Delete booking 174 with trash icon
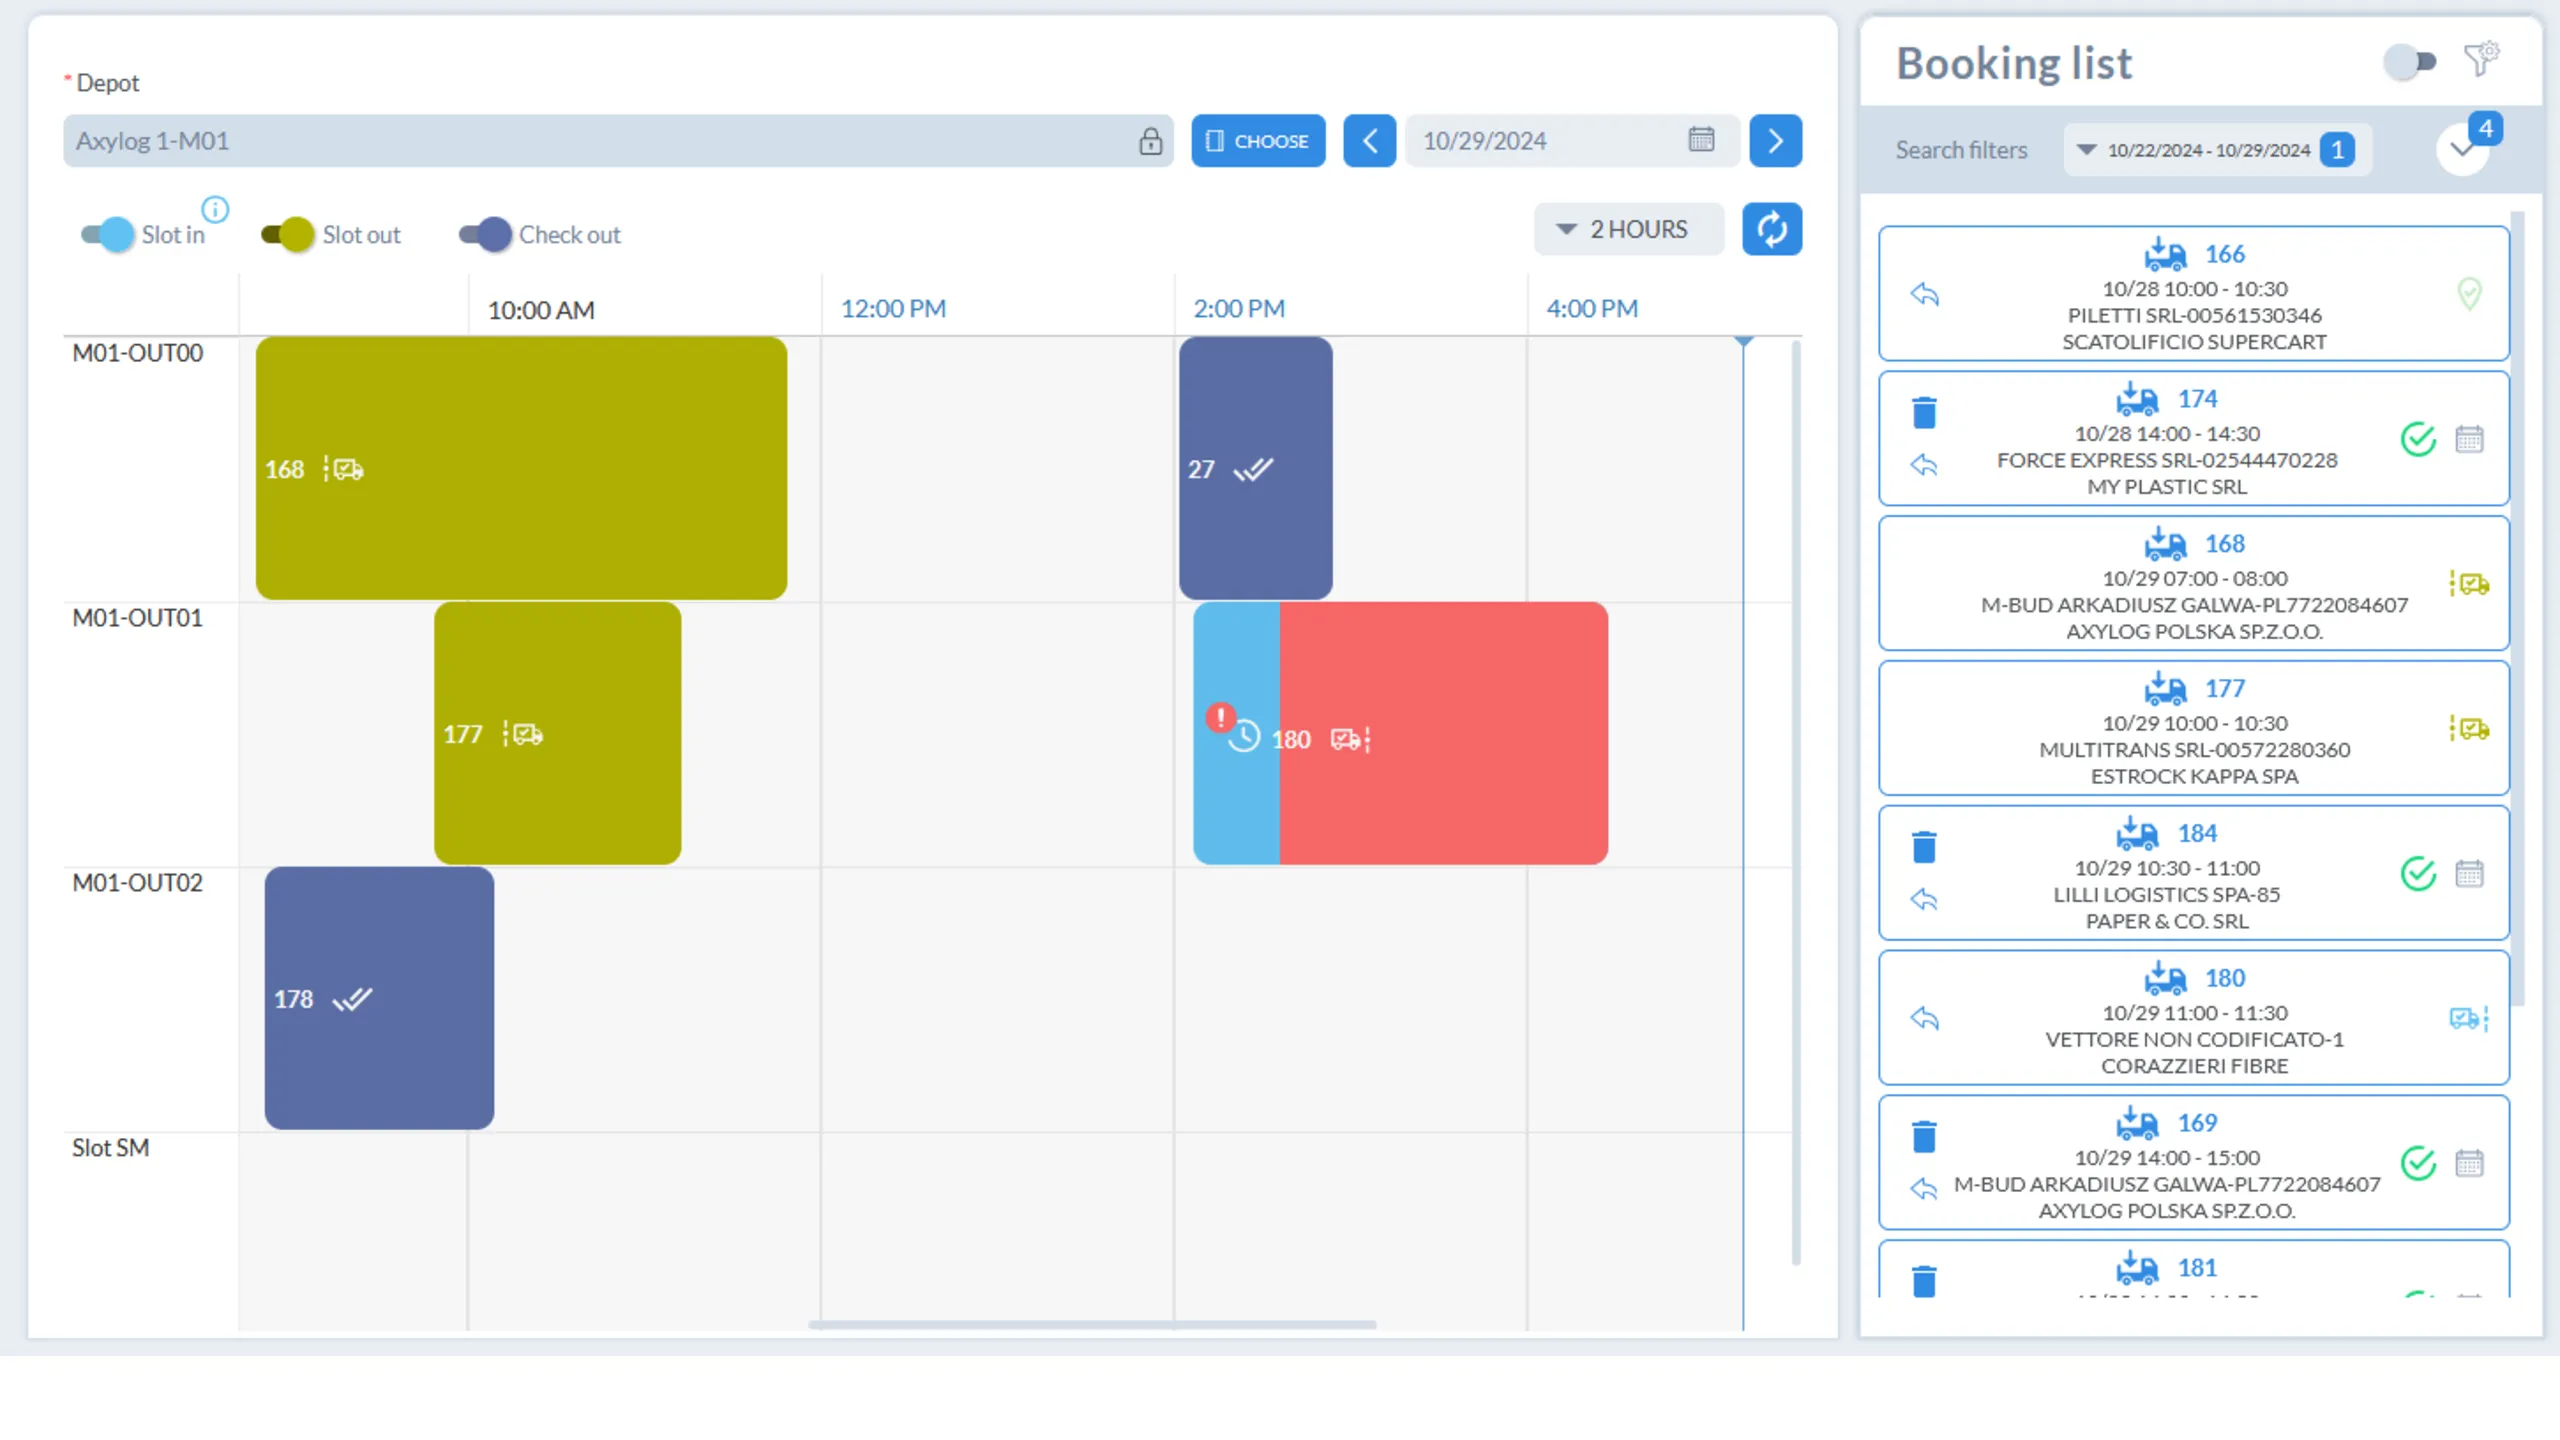 (x=1924, y=412)
